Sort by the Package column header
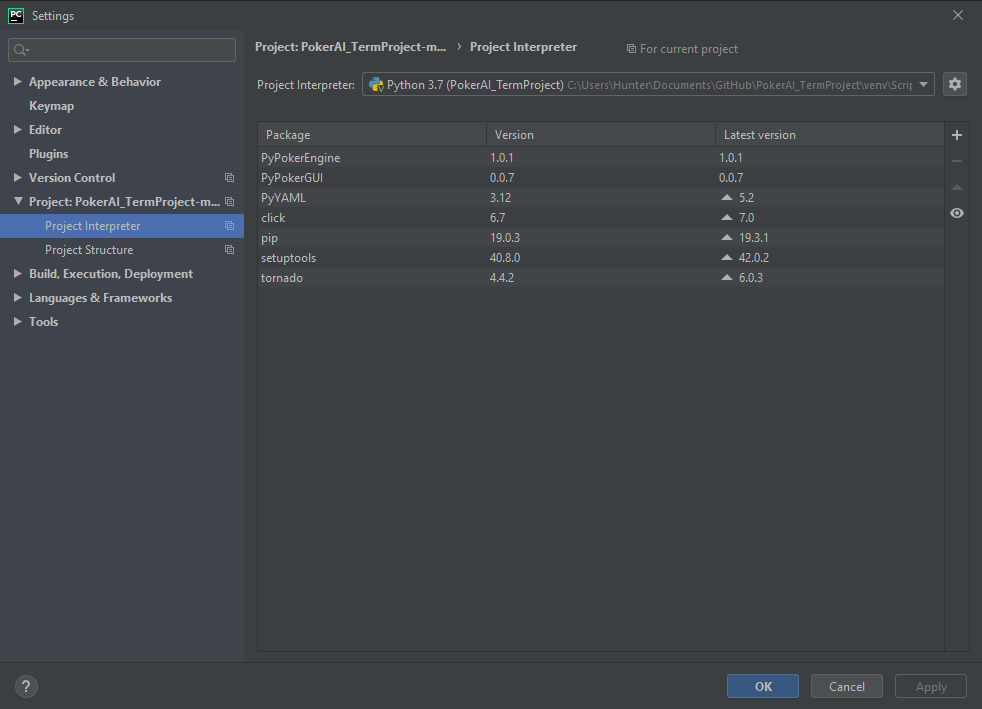Screen dimensions: 982x709 pyautogui.click(x=372, y=135)
